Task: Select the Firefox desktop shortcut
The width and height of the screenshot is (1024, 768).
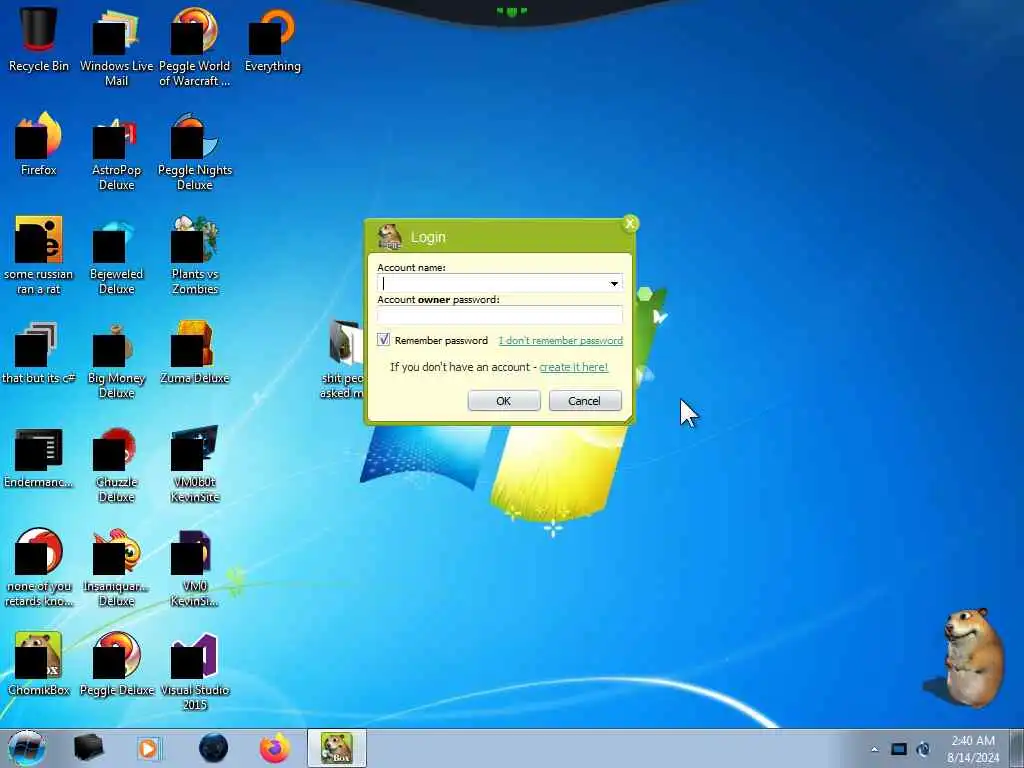Action: coord(39,144)
